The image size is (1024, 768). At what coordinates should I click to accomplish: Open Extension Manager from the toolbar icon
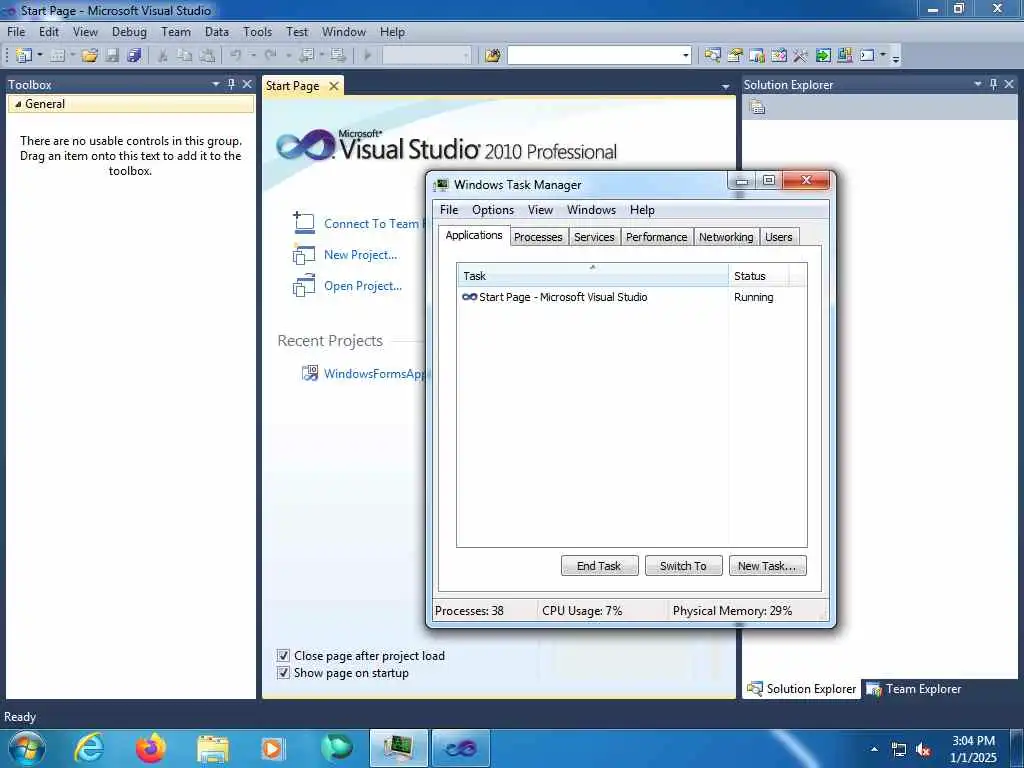tap(844, 56)
